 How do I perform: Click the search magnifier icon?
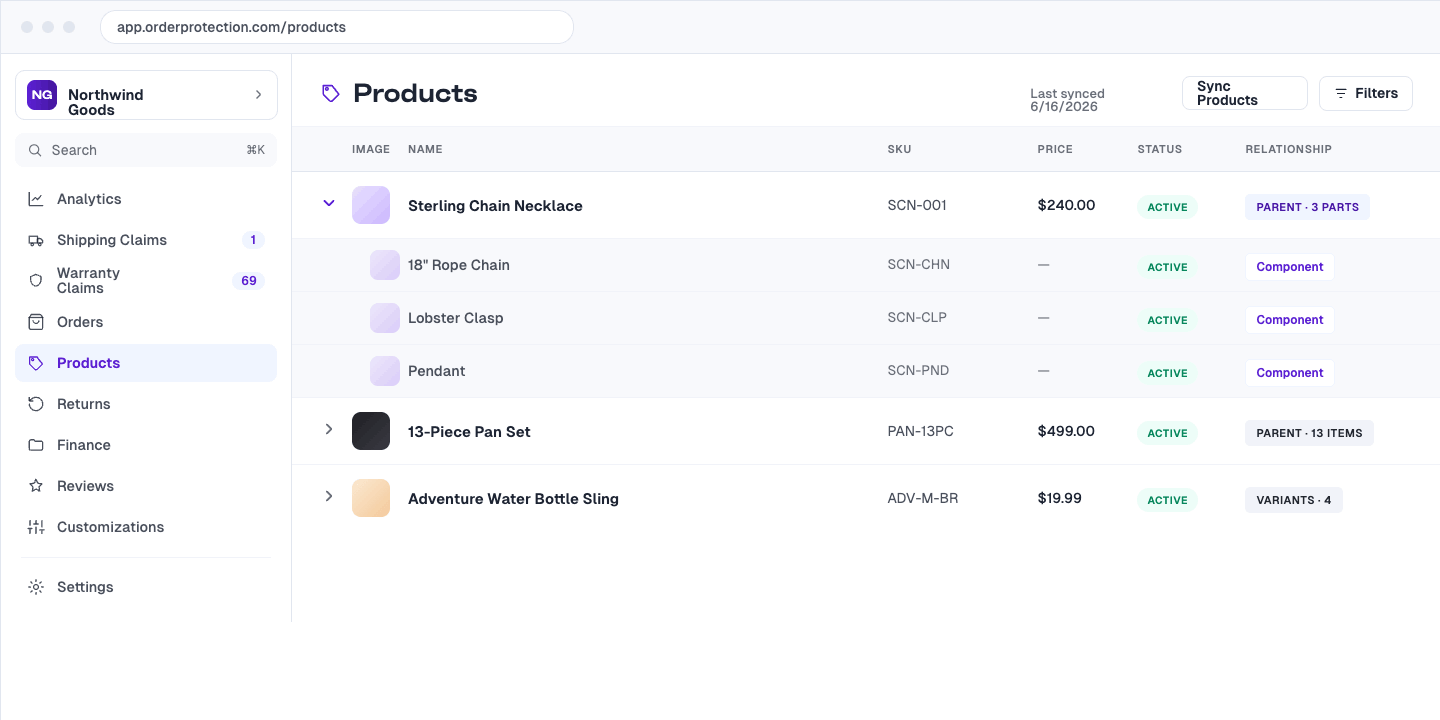coord(35,150)
